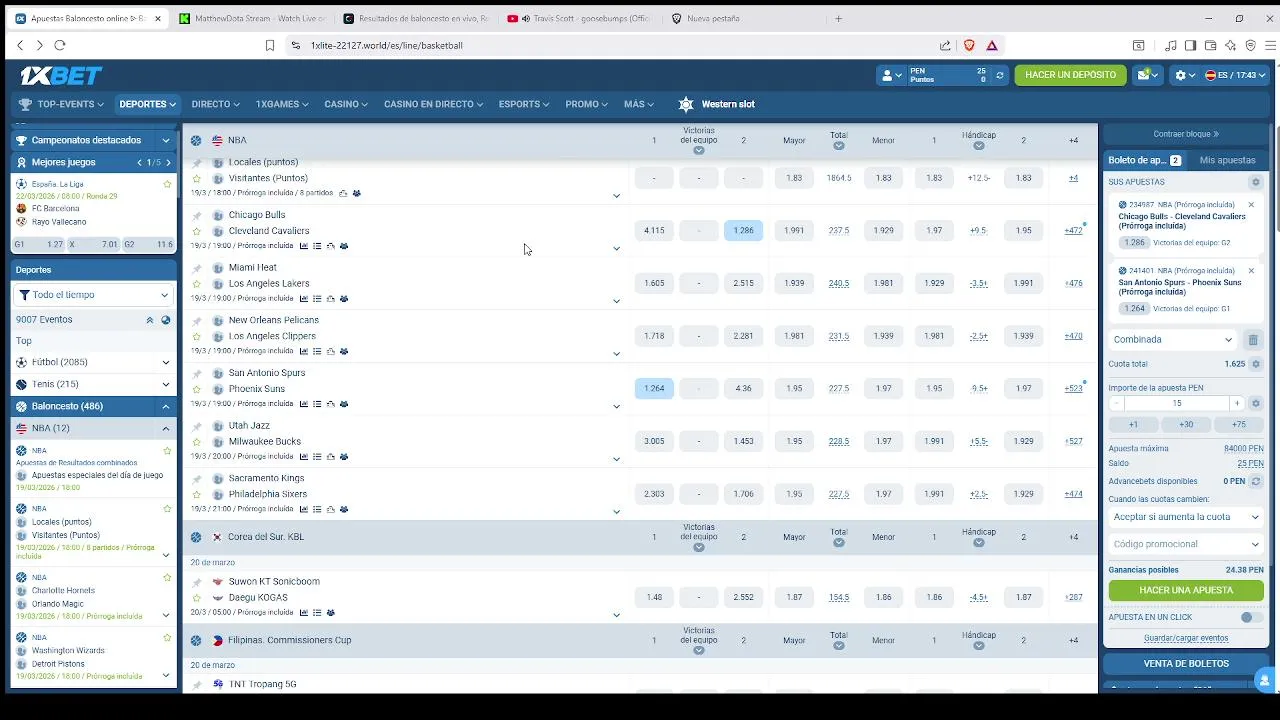1280x720 pixels.
Task: Click Guardar/cargar eventos link
Action: click(1186, 639)
